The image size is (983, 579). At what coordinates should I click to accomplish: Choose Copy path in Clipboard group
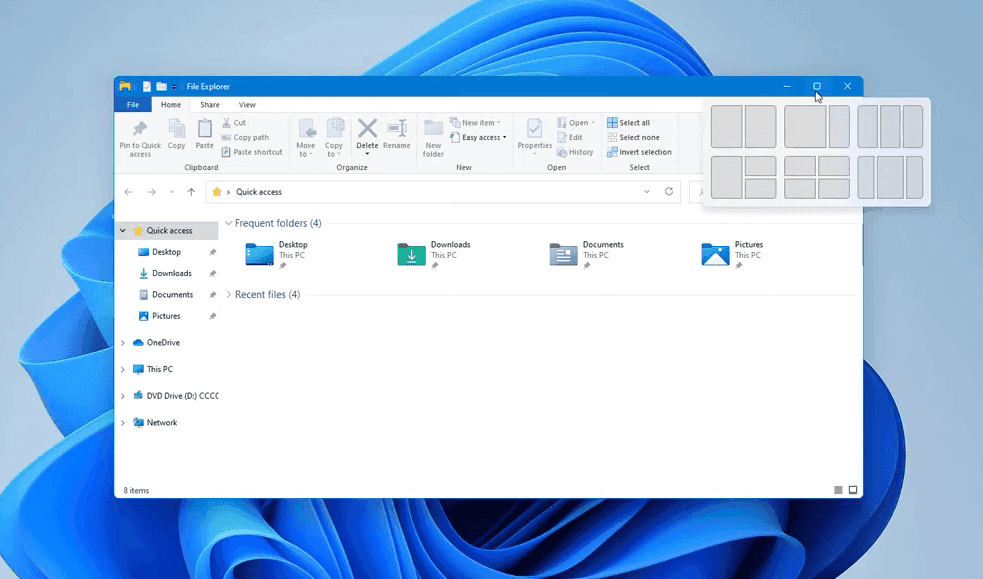click(x=245, y=137)
